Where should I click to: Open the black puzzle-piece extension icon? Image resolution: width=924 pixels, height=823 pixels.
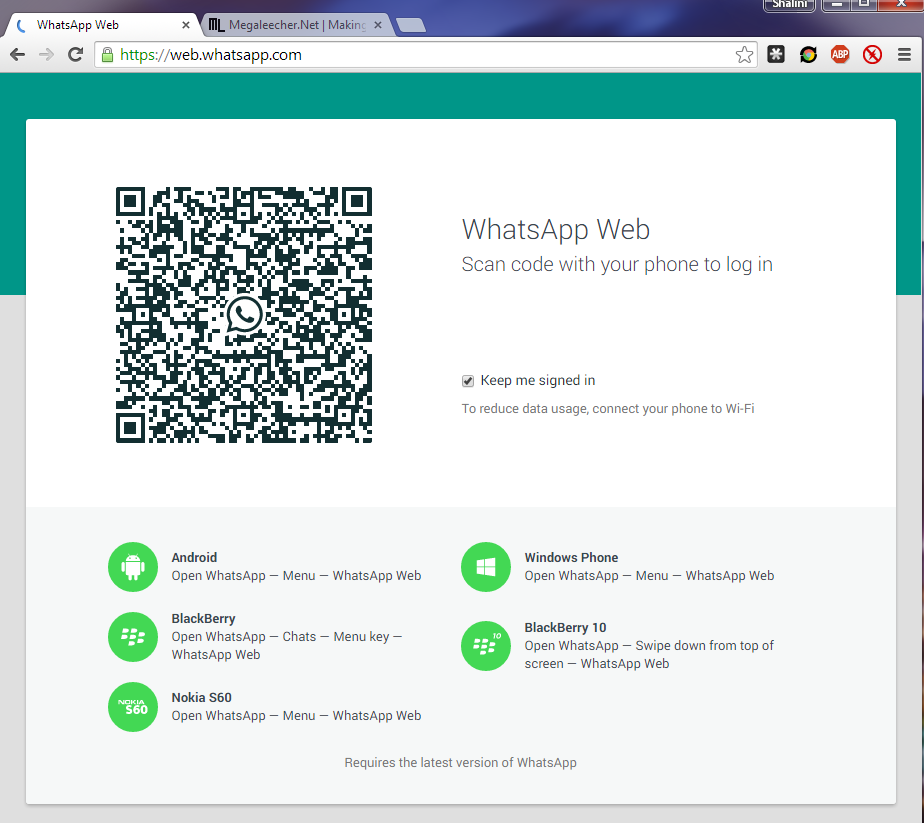(x=776, y=55)
